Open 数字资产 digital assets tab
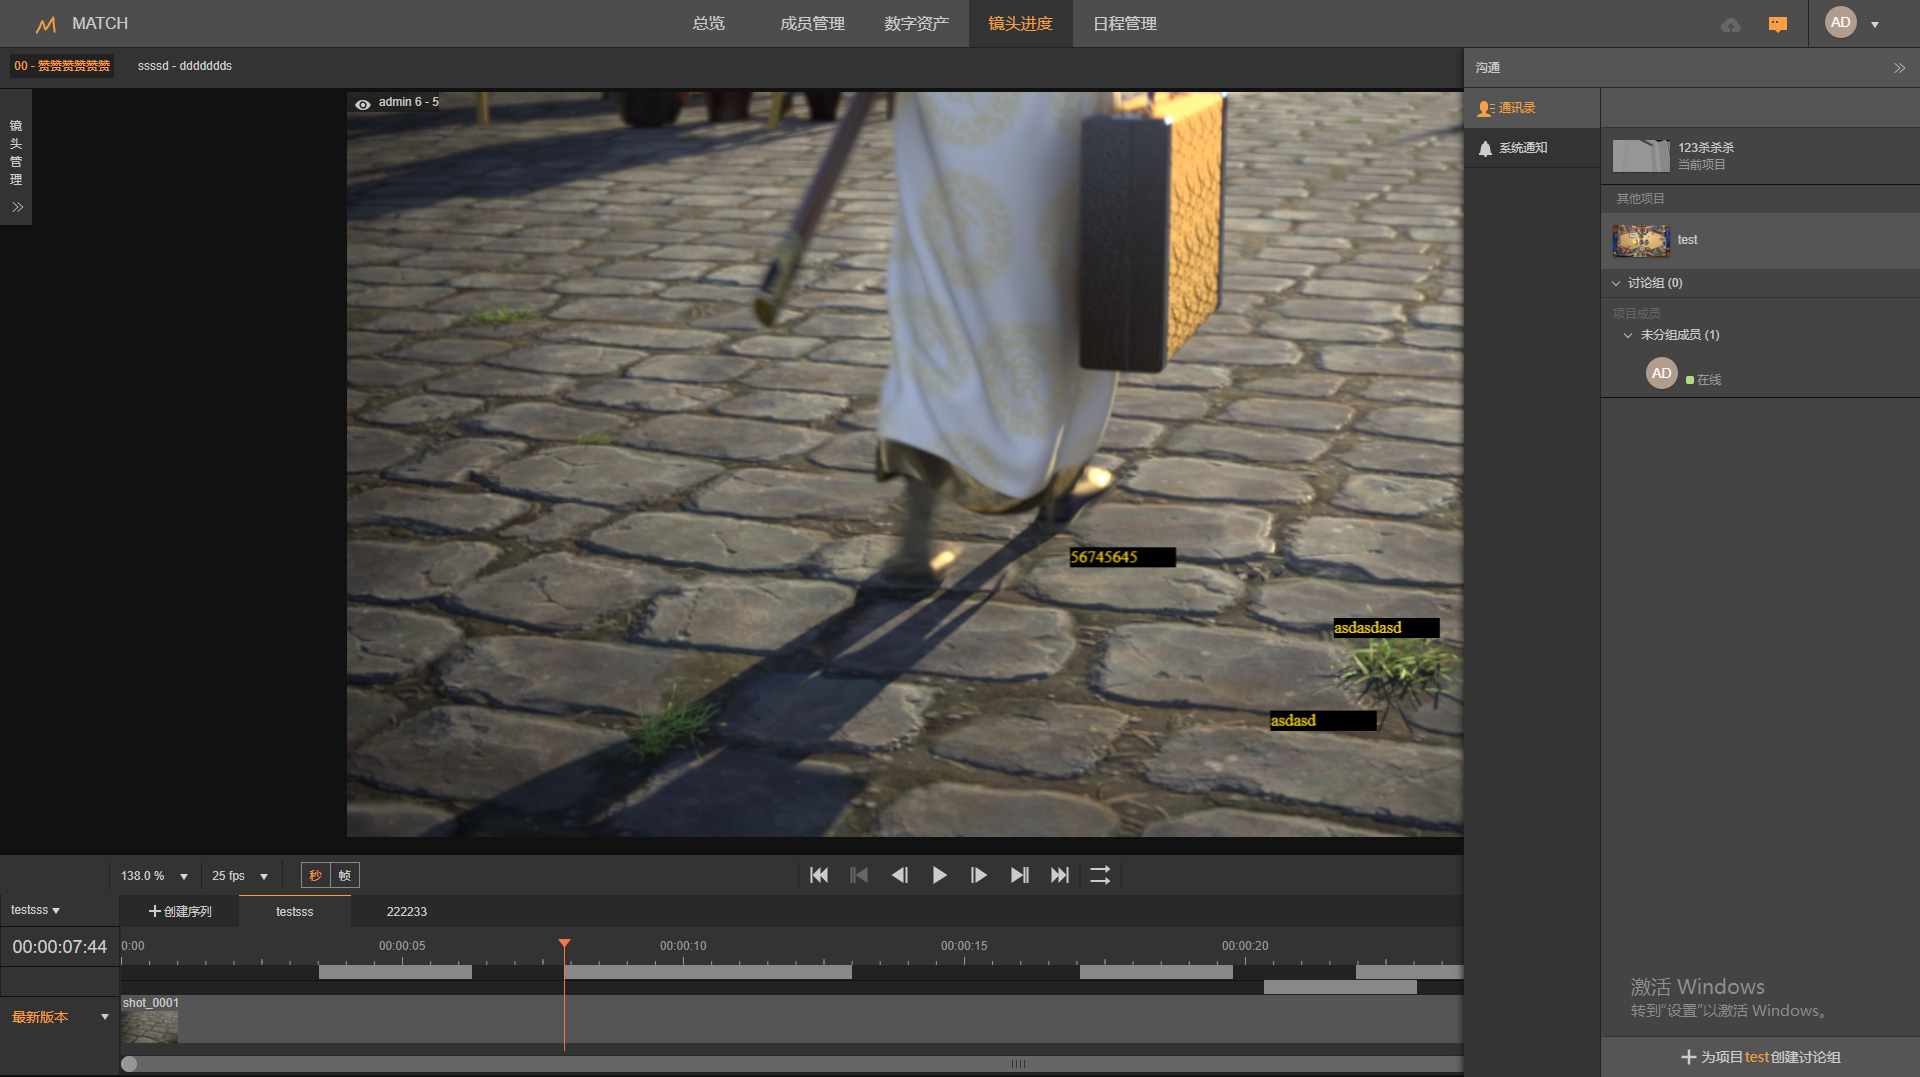Viewport: 1920px width, 1077px height. (x=916, y=23)
